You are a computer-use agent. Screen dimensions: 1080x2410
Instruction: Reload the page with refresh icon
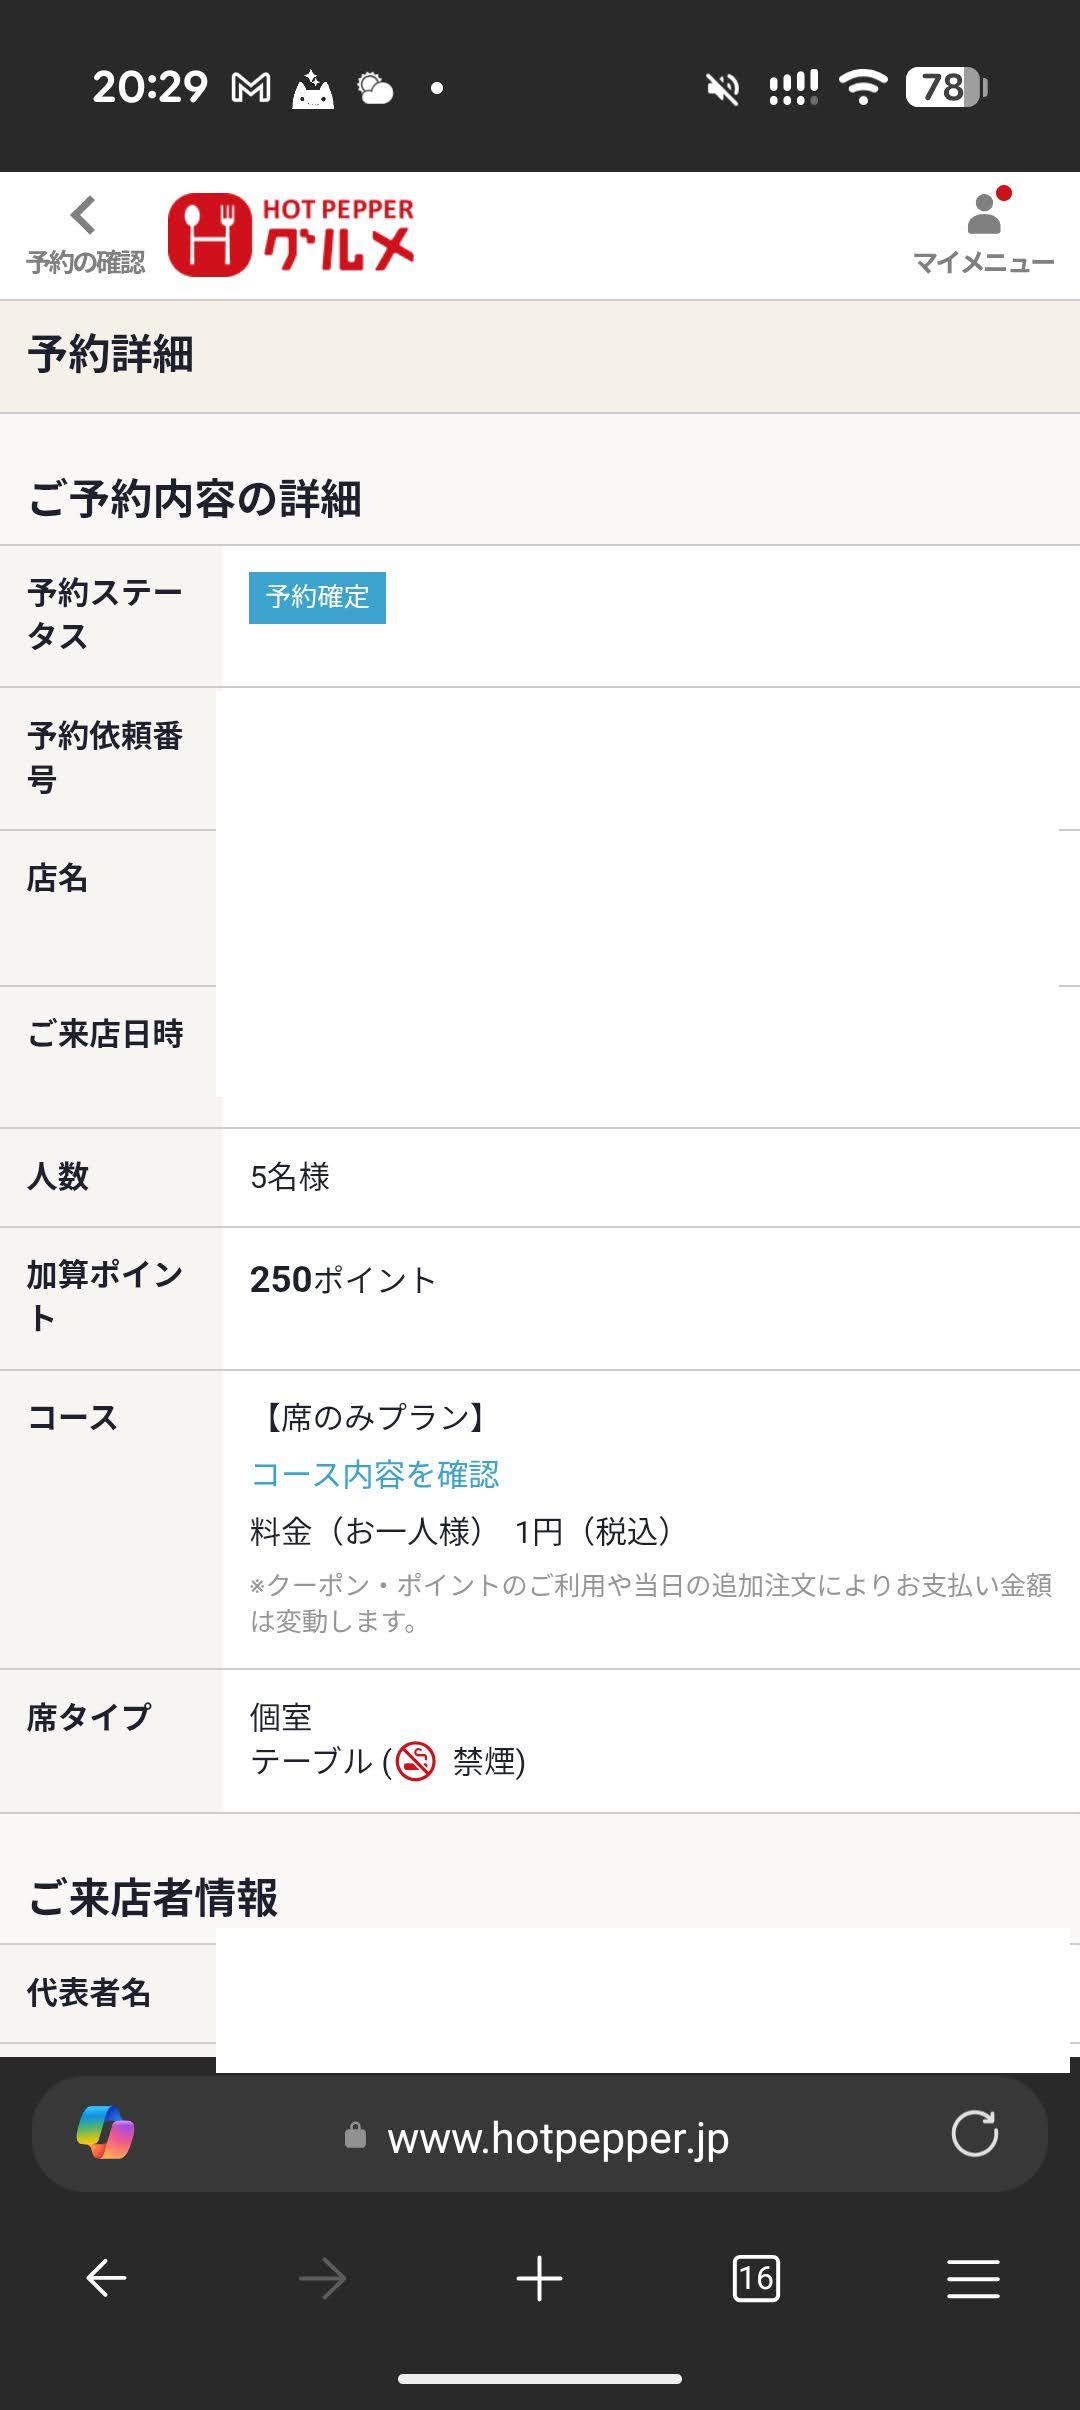(x=974, y=2133)
